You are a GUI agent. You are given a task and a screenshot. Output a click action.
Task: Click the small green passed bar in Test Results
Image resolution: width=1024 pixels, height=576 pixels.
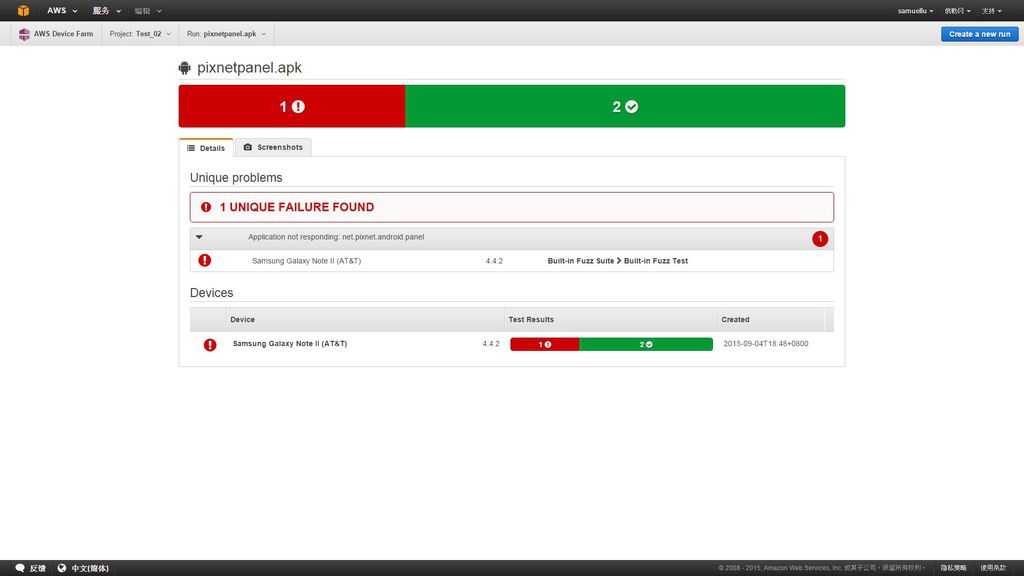click(x=646, y=344)
